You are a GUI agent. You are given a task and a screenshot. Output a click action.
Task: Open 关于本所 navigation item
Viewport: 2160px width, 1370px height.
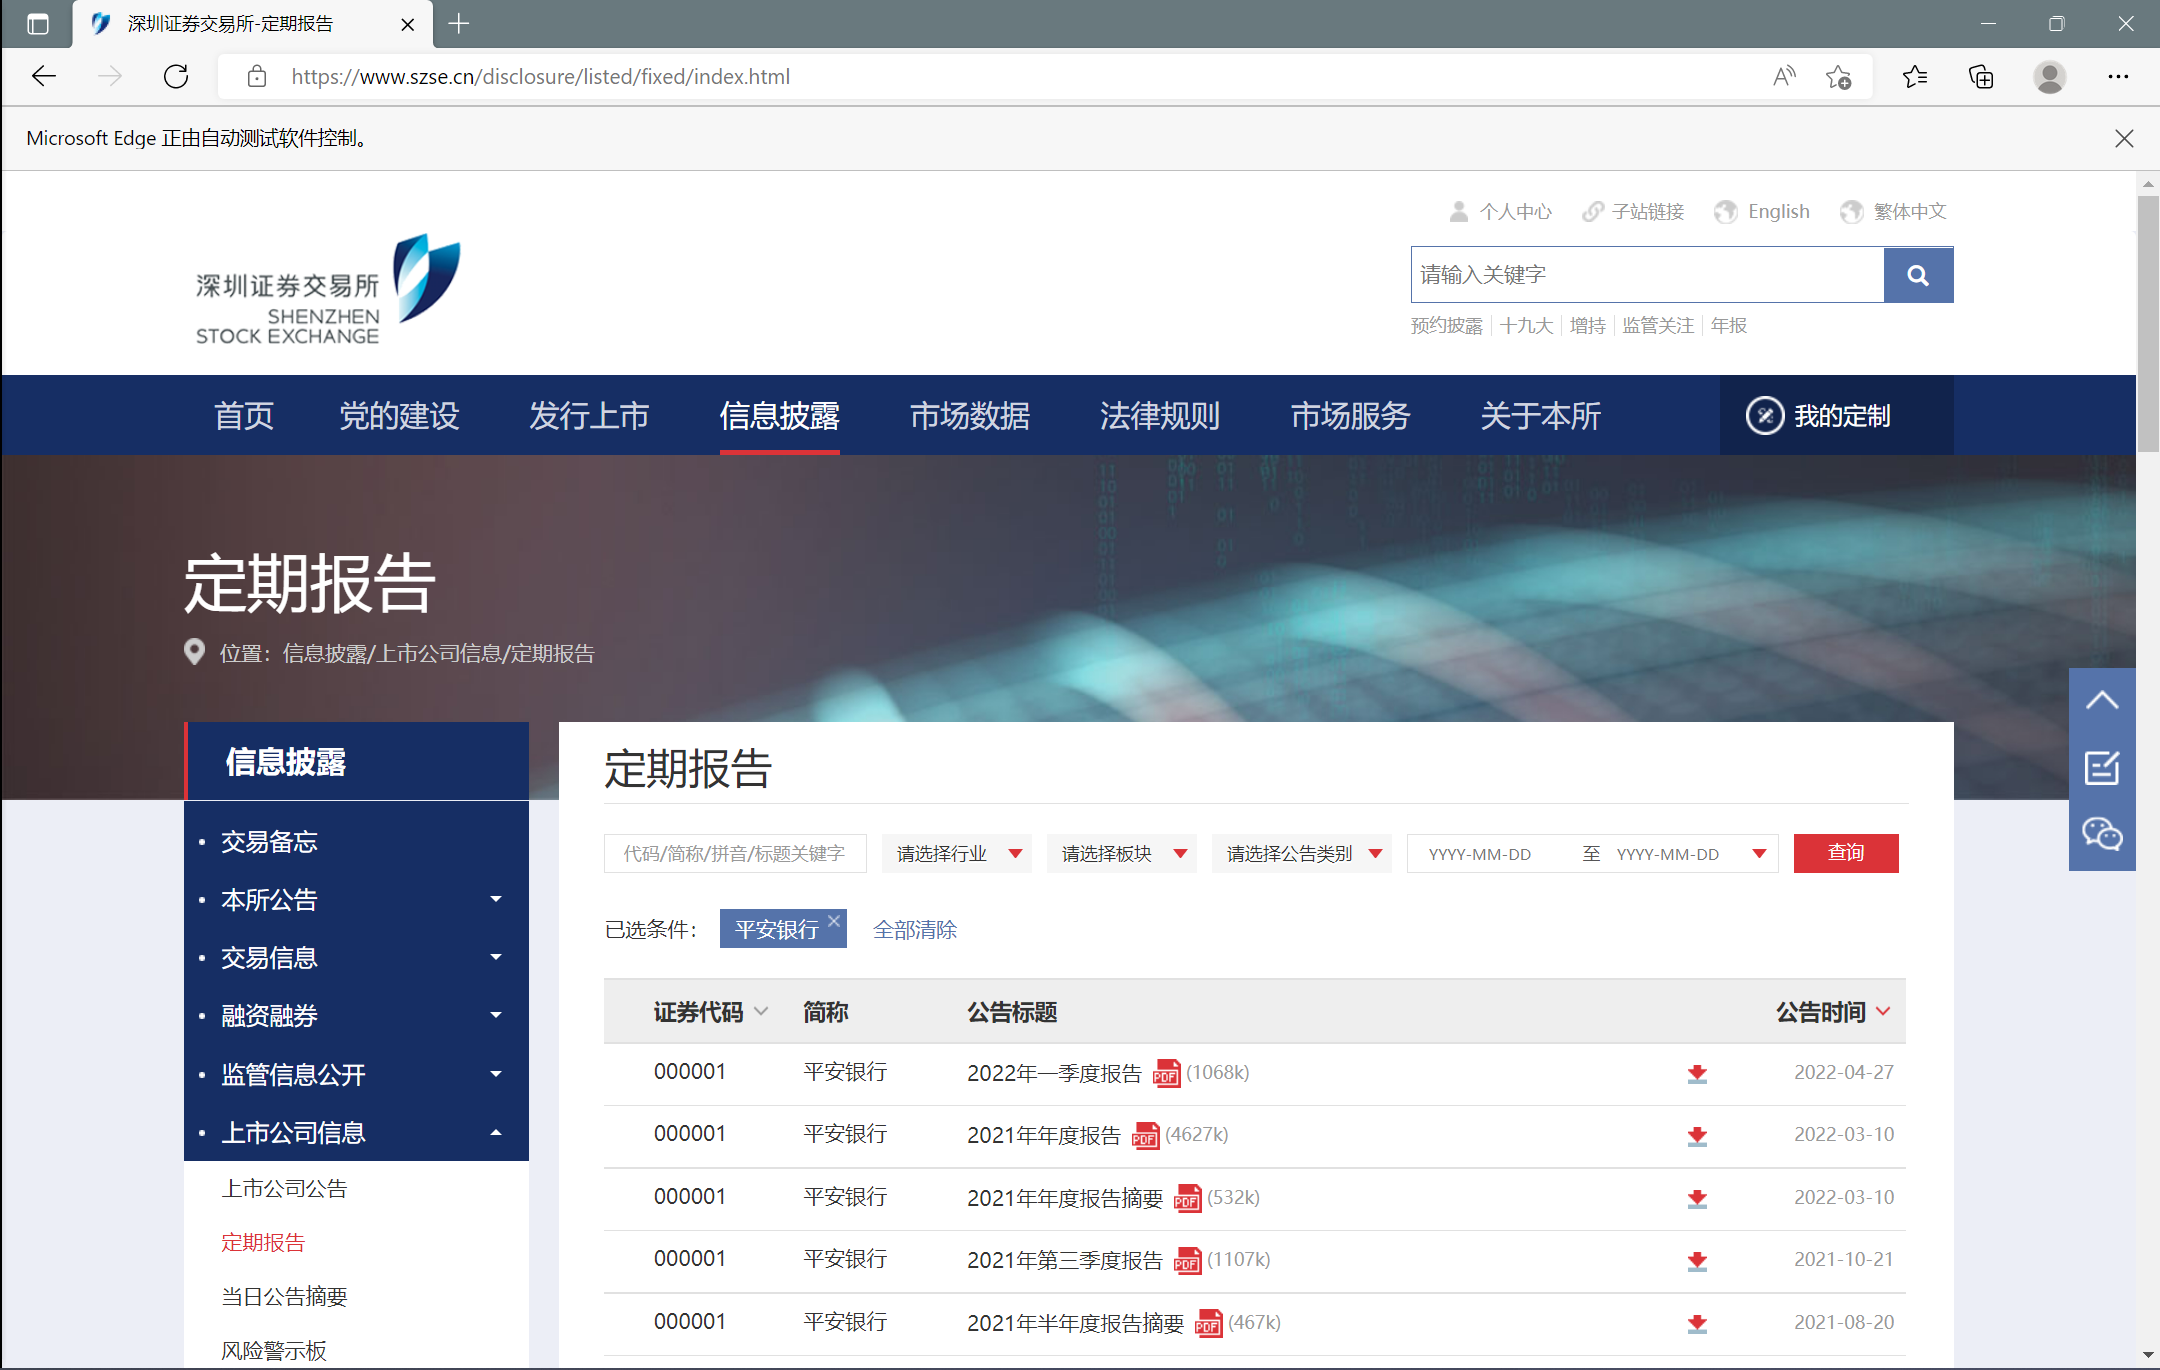1540,416
